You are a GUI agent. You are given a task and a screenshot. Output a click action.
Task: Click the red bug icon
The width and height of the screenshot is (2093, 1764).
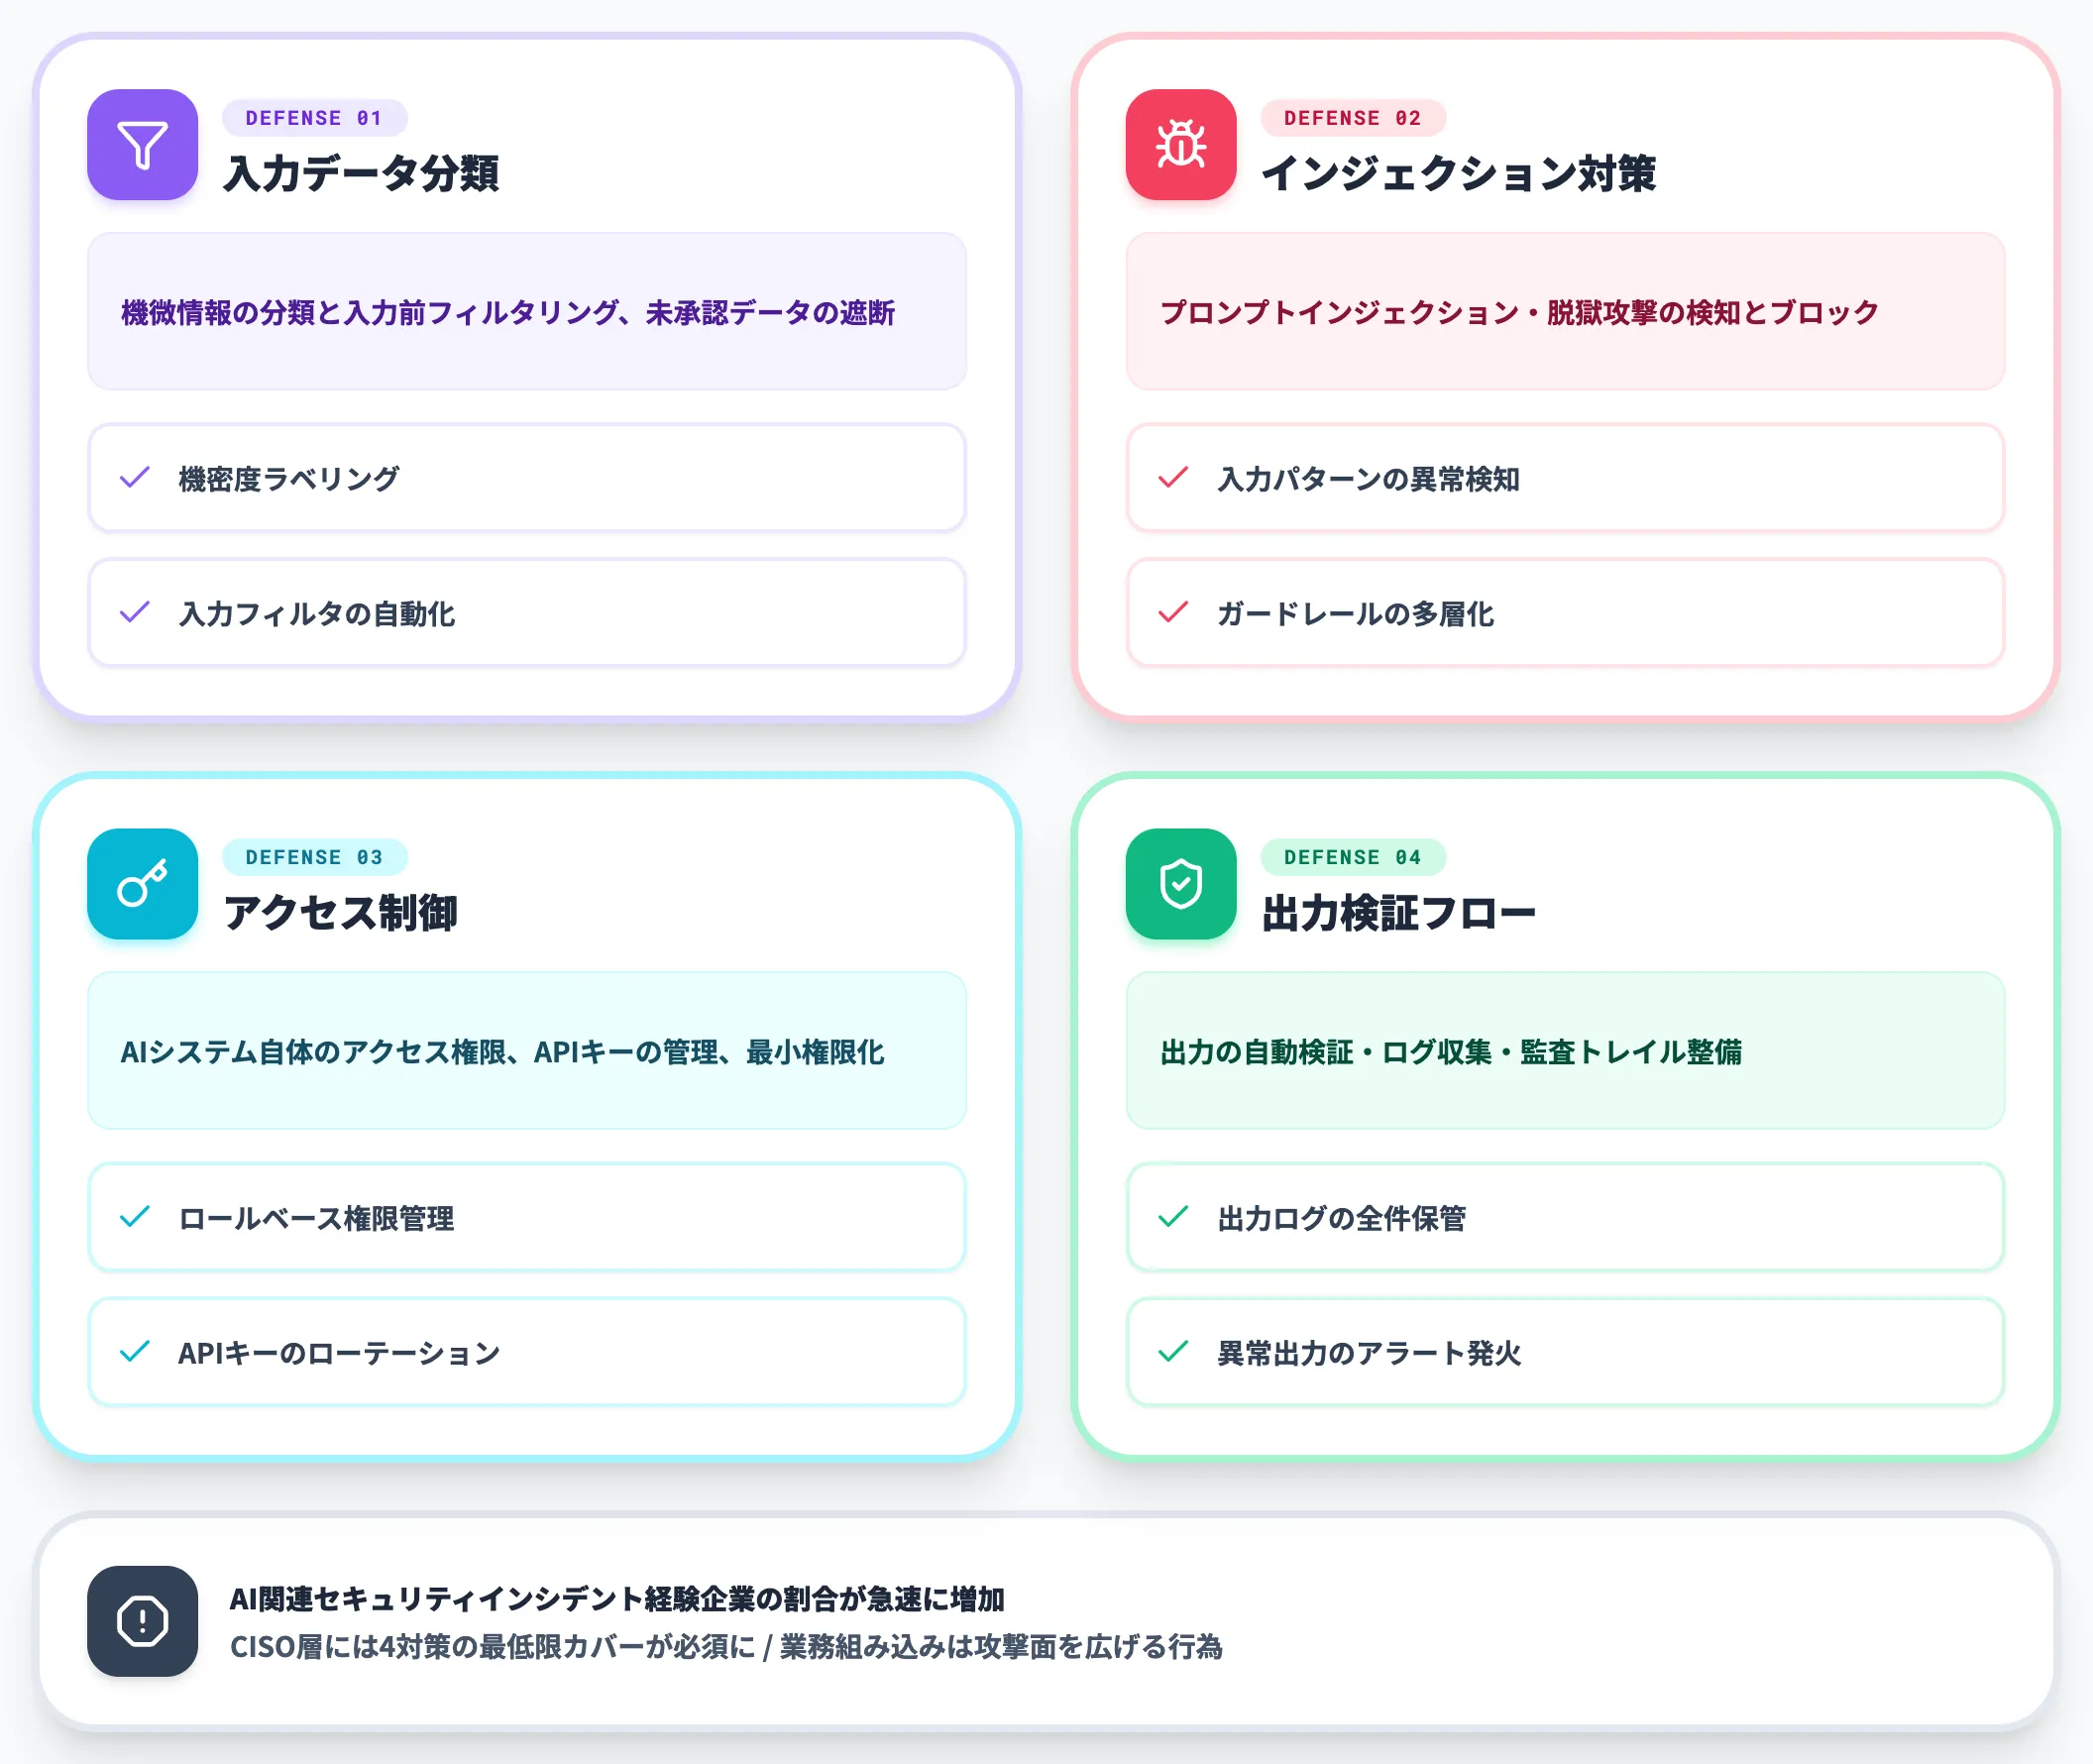tap(1180, 145)
